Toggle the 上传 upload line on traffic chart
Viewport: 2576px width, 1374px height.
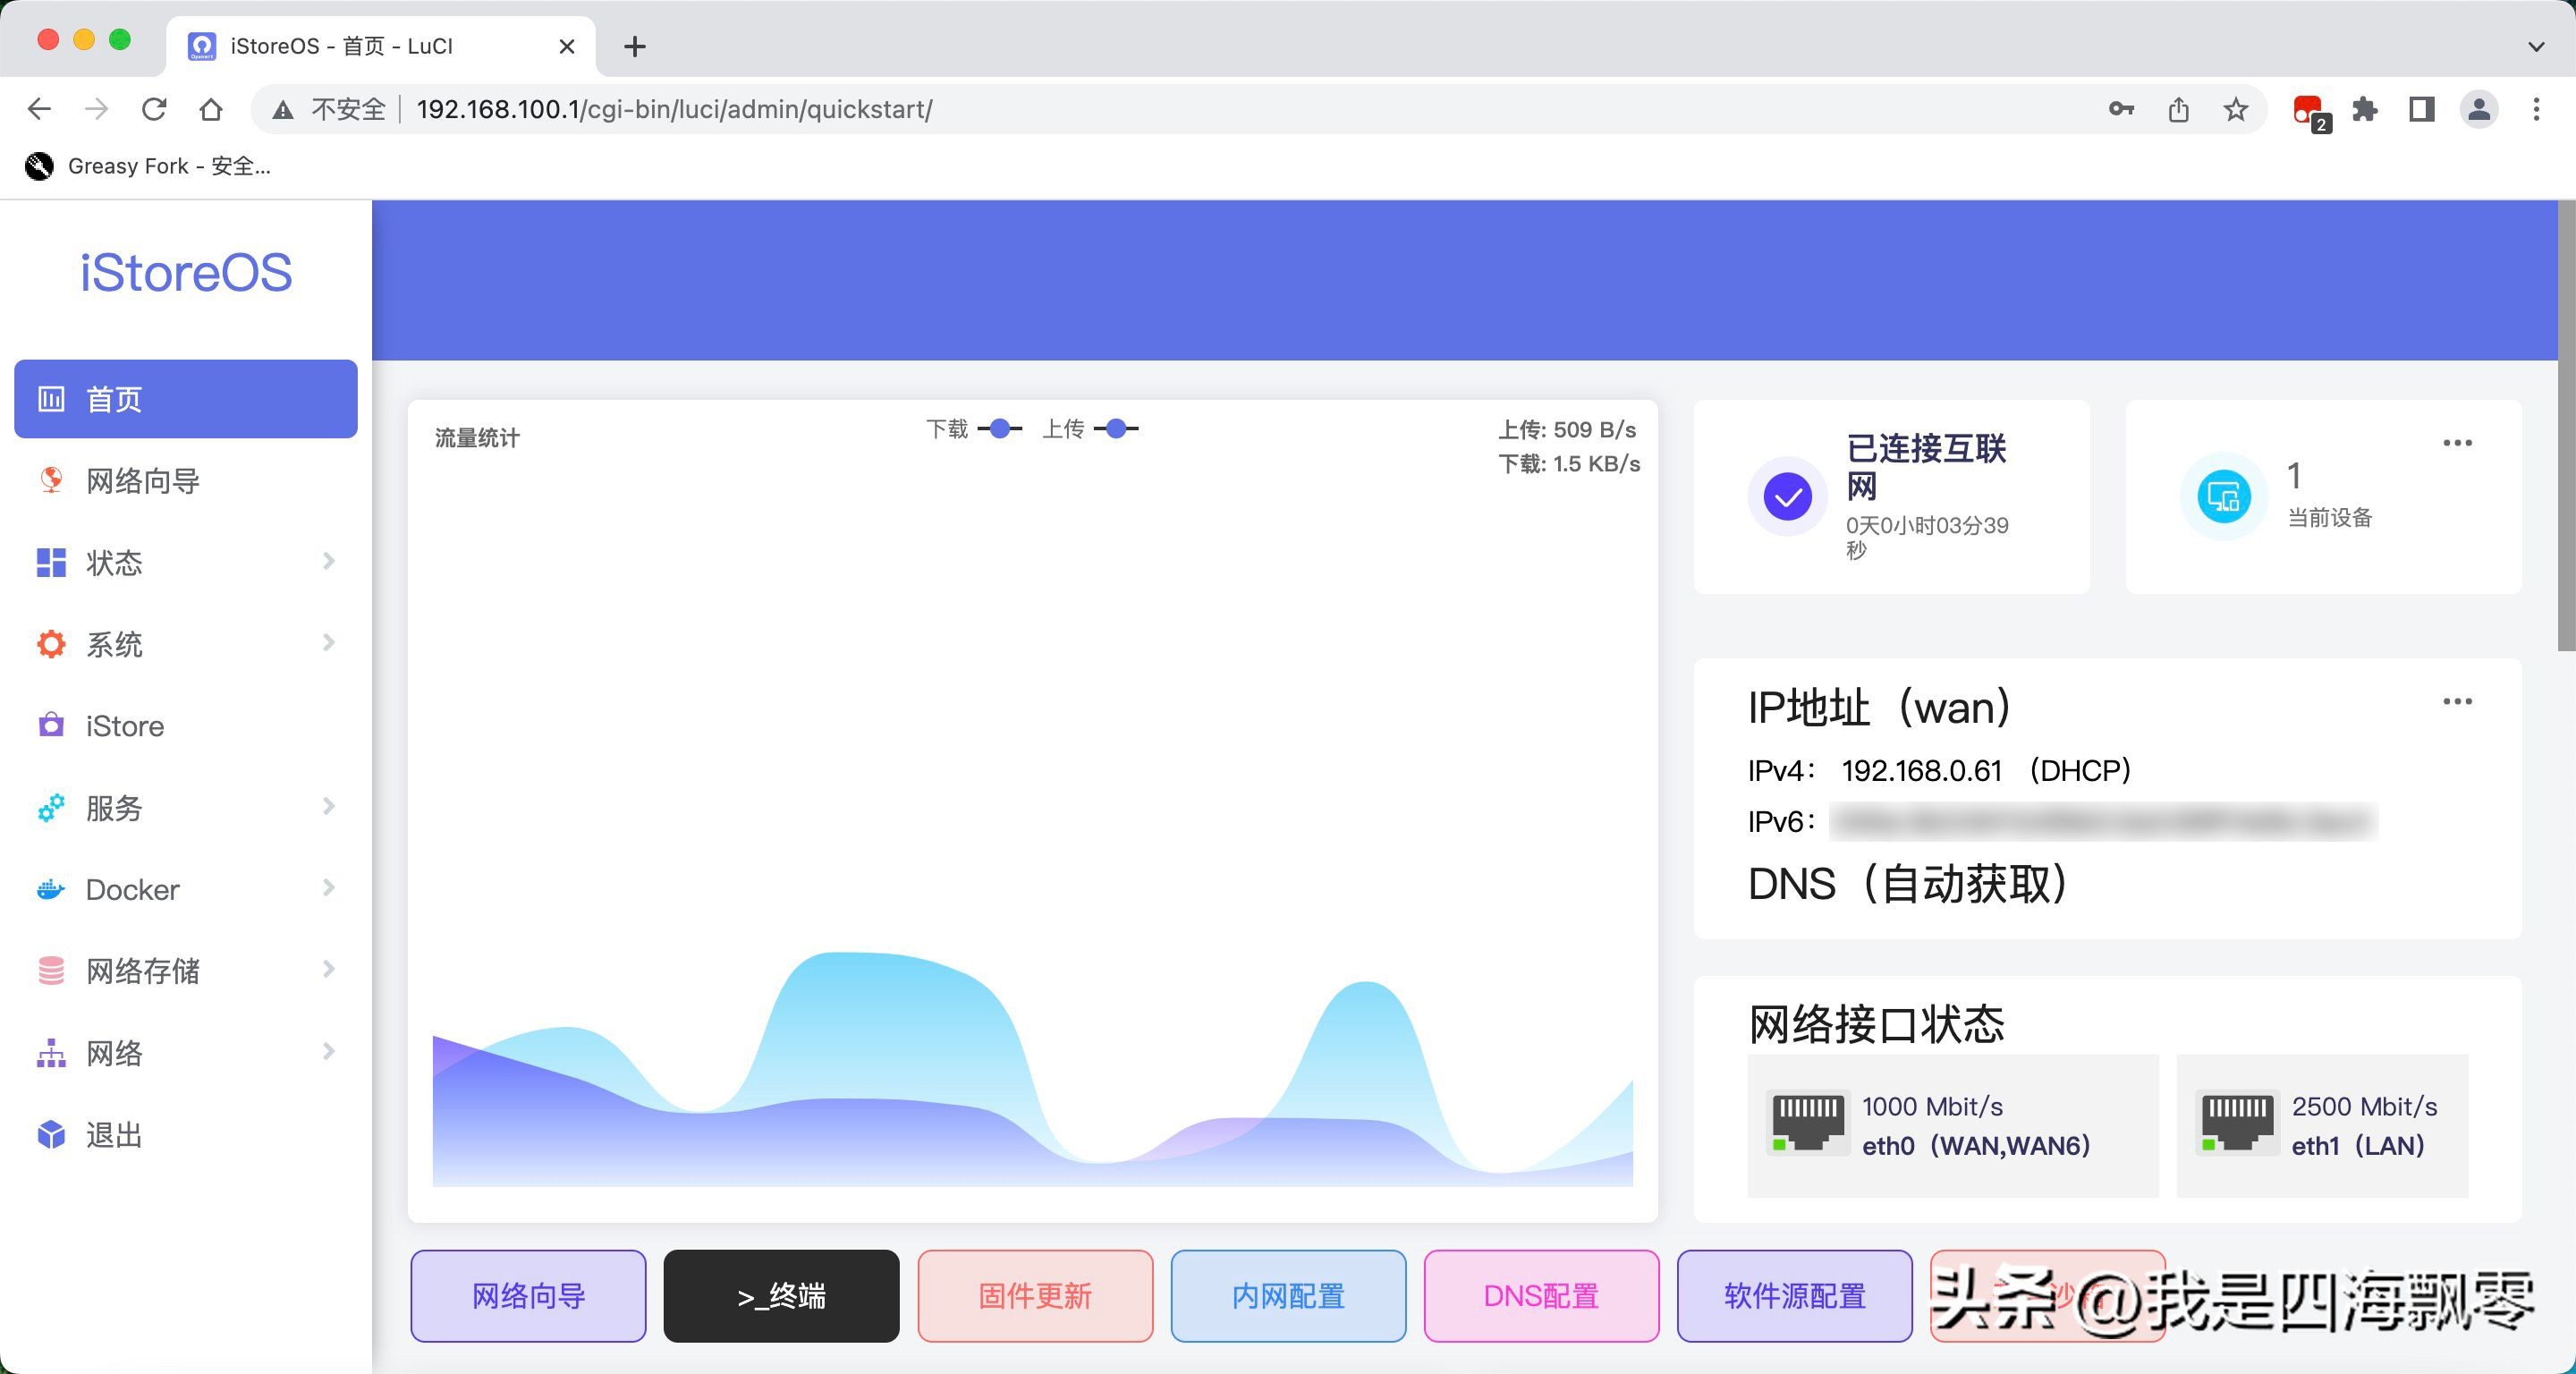[1116, 428]
